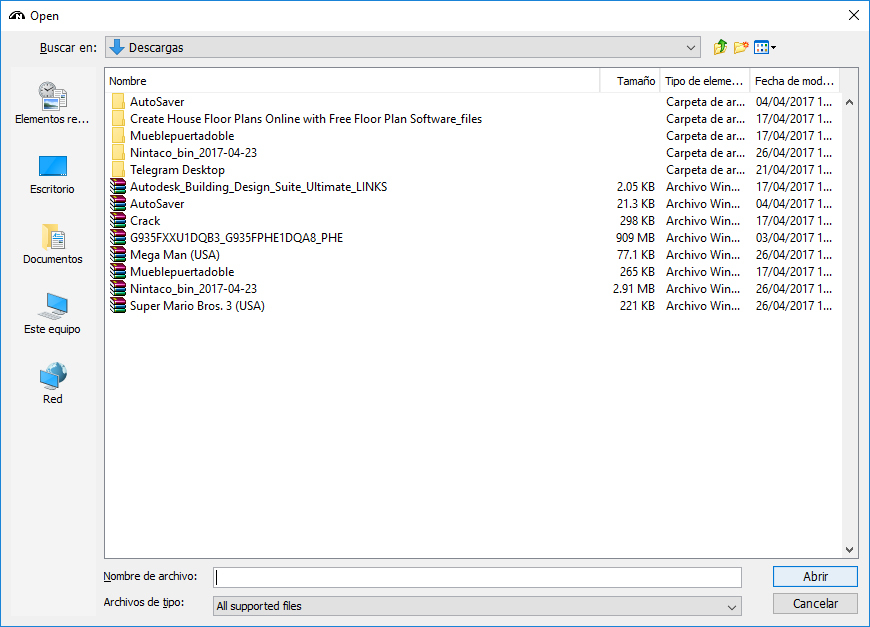Go to Escritorio in the places bar
The width and height of the screenshot is (870, 627).
[x=52, y=174]
